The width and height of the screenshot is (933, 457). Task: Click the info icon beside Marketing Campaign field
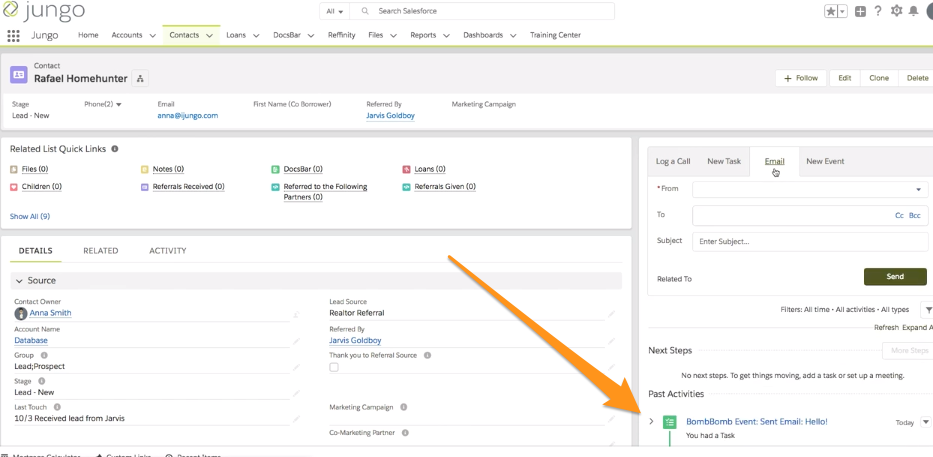[x=403, y=408]
